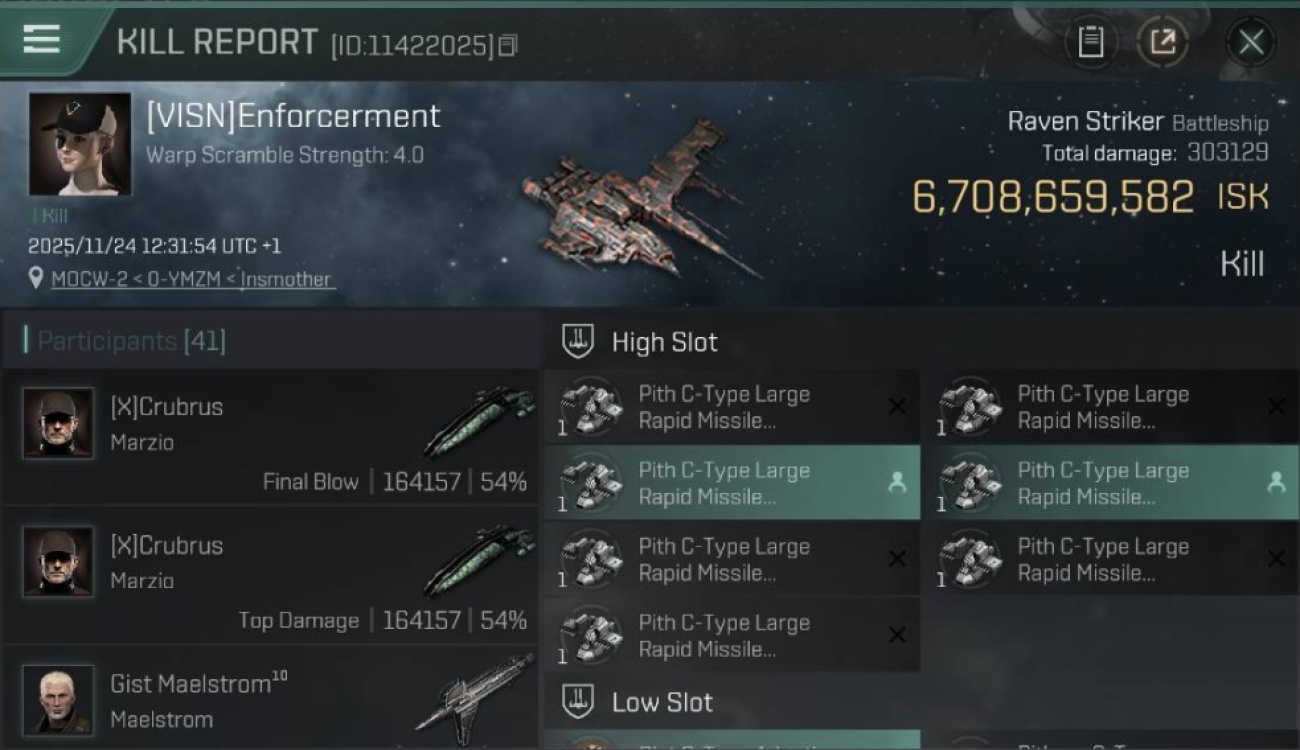Select Gist Maelstrom participant entry

(x=270, y=700)
